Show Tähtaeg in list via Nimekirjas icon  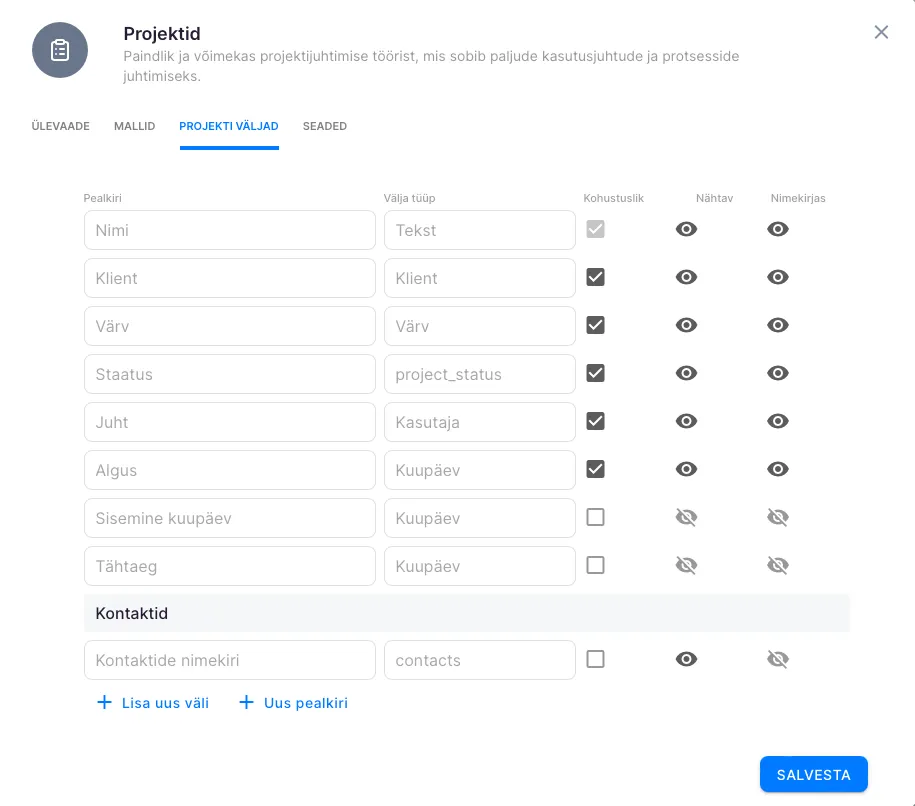click(x=778, y=565)
